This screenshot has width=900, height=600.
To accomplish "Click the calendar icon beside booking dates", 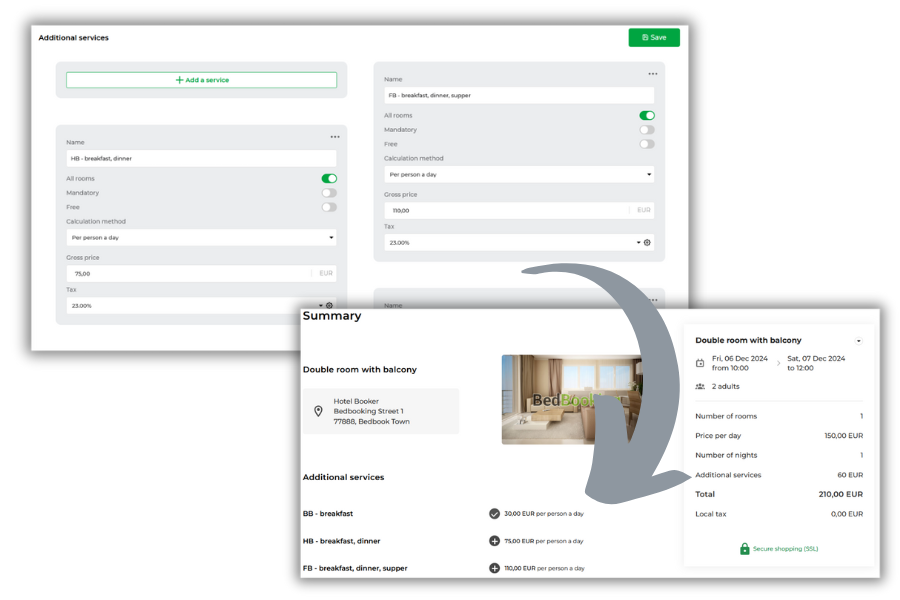I will 700,363.
